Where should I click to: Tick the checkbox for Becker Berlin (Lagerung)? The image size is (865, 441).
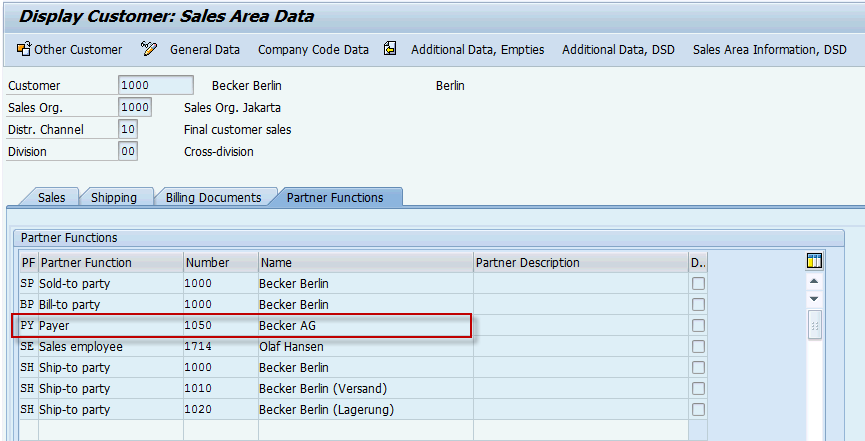[x=698, y=410]
